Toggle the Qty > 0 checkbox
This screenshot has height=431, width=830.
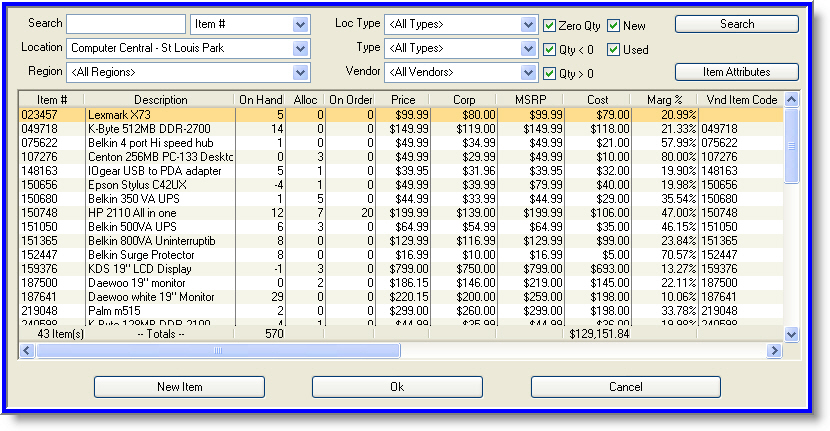pyautogui.click(x=549, y=74)
